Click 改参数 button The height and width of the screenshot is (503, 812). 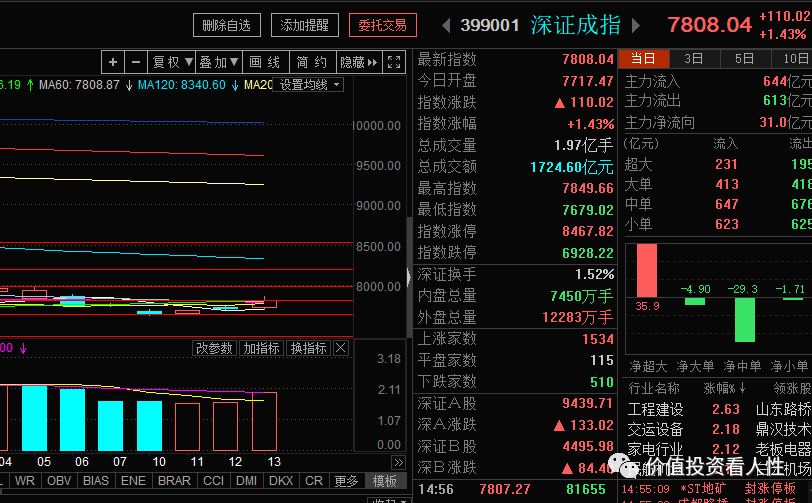click(214, 348)
